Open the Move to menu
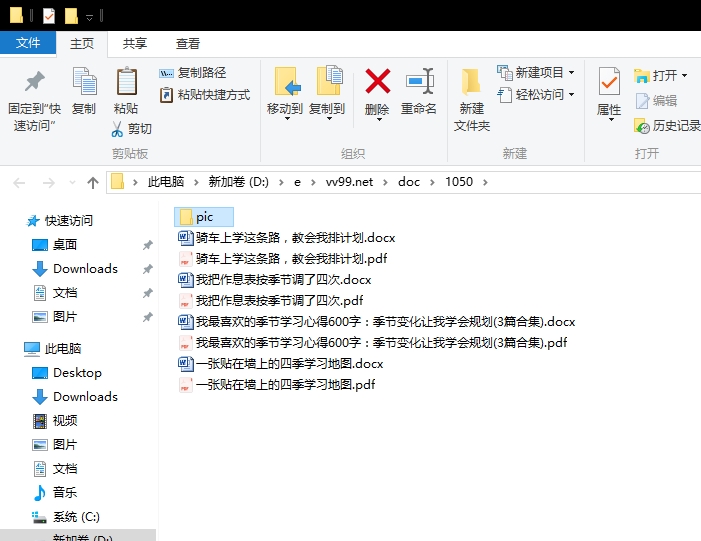The width and height of the screenshot is (701, 541). (x=285, y=93)
